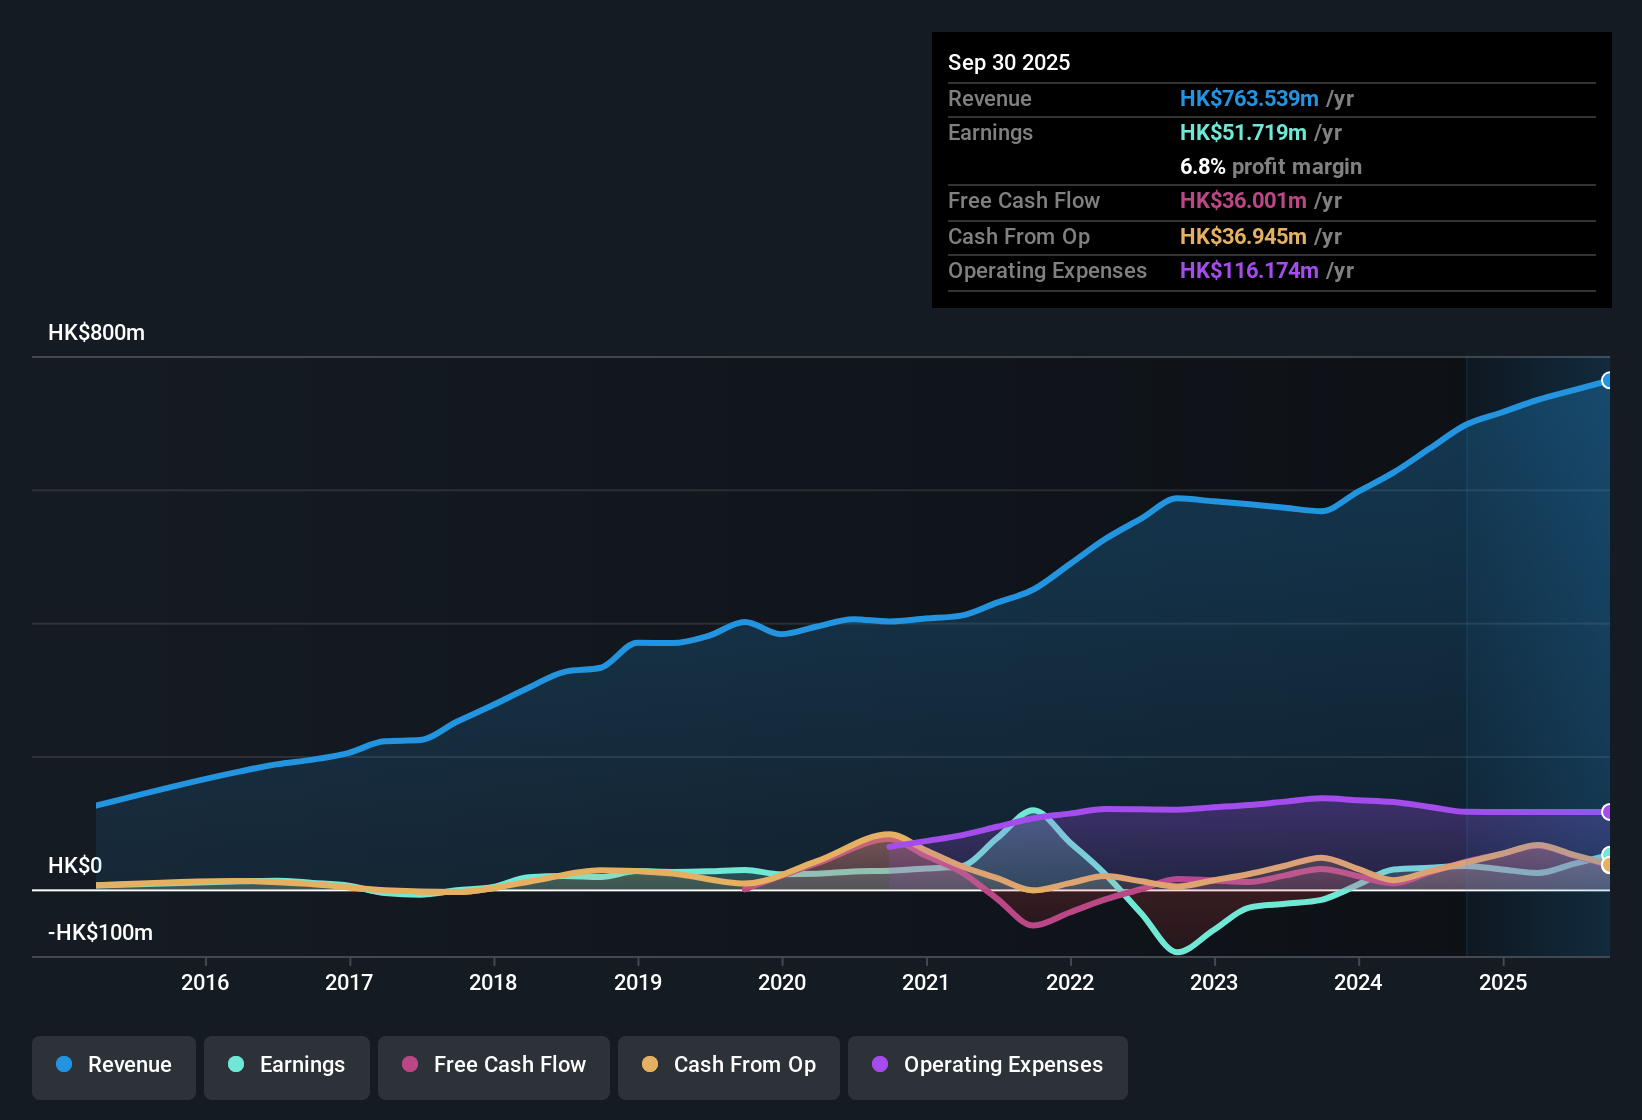The height and width of the screenshot is (1120, 1642).
Task: Expand details for the 6.8% profit margin
Action: click(1270, 167)
